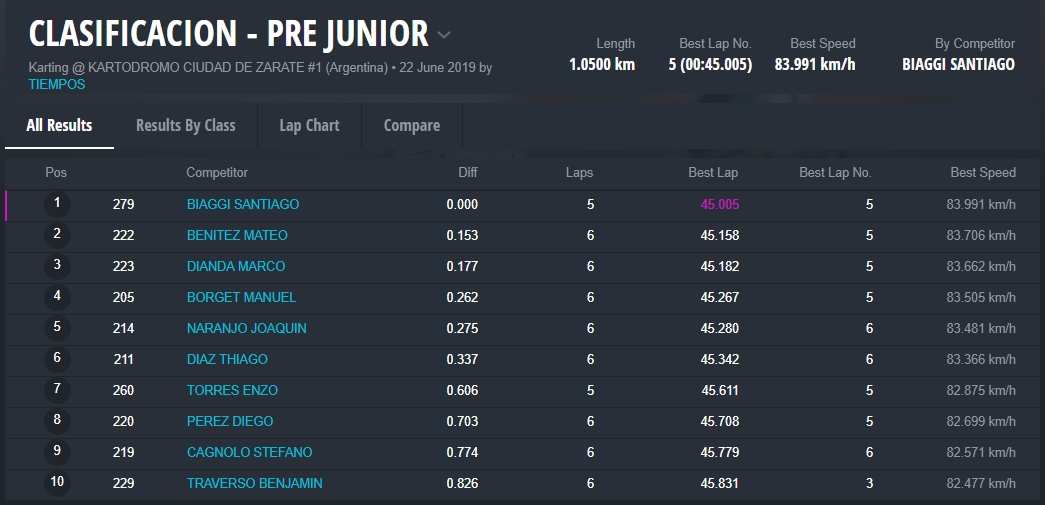Click TRAVERSO BENJAMIN's name
The width and height of the screenshot is (1045, 505).
tap(254, 483)
